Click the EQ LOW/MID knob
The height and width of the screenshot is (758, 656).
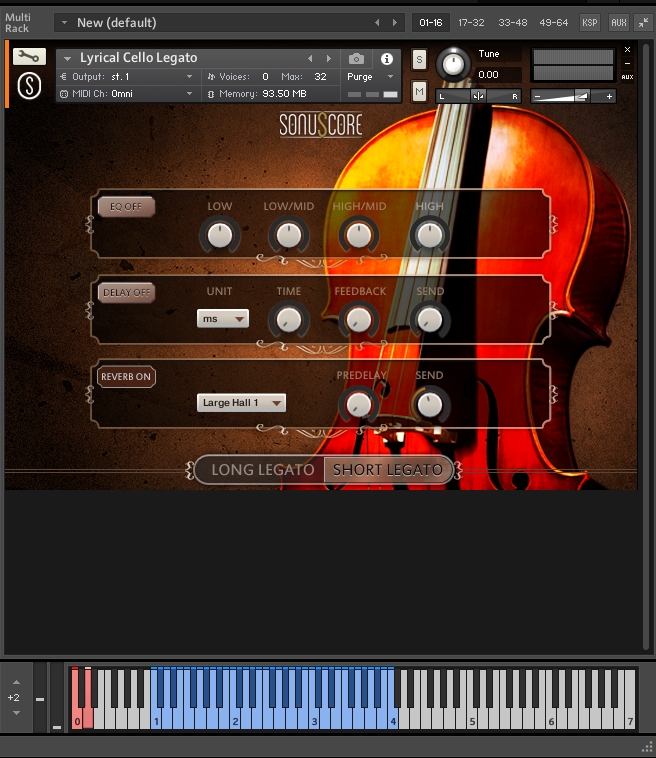(x=289, y=235)
